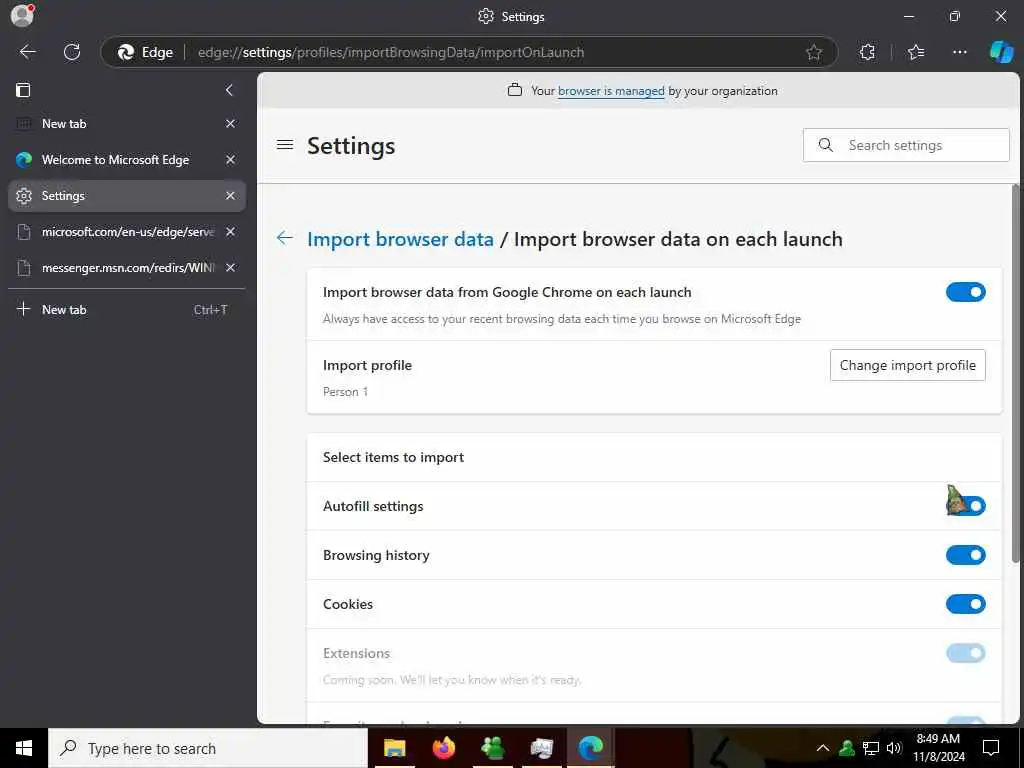Viewport: 1024px width, 768px height.
Task: Close the Welcome to Microsoft Edge tab
Action: point(231,159)
